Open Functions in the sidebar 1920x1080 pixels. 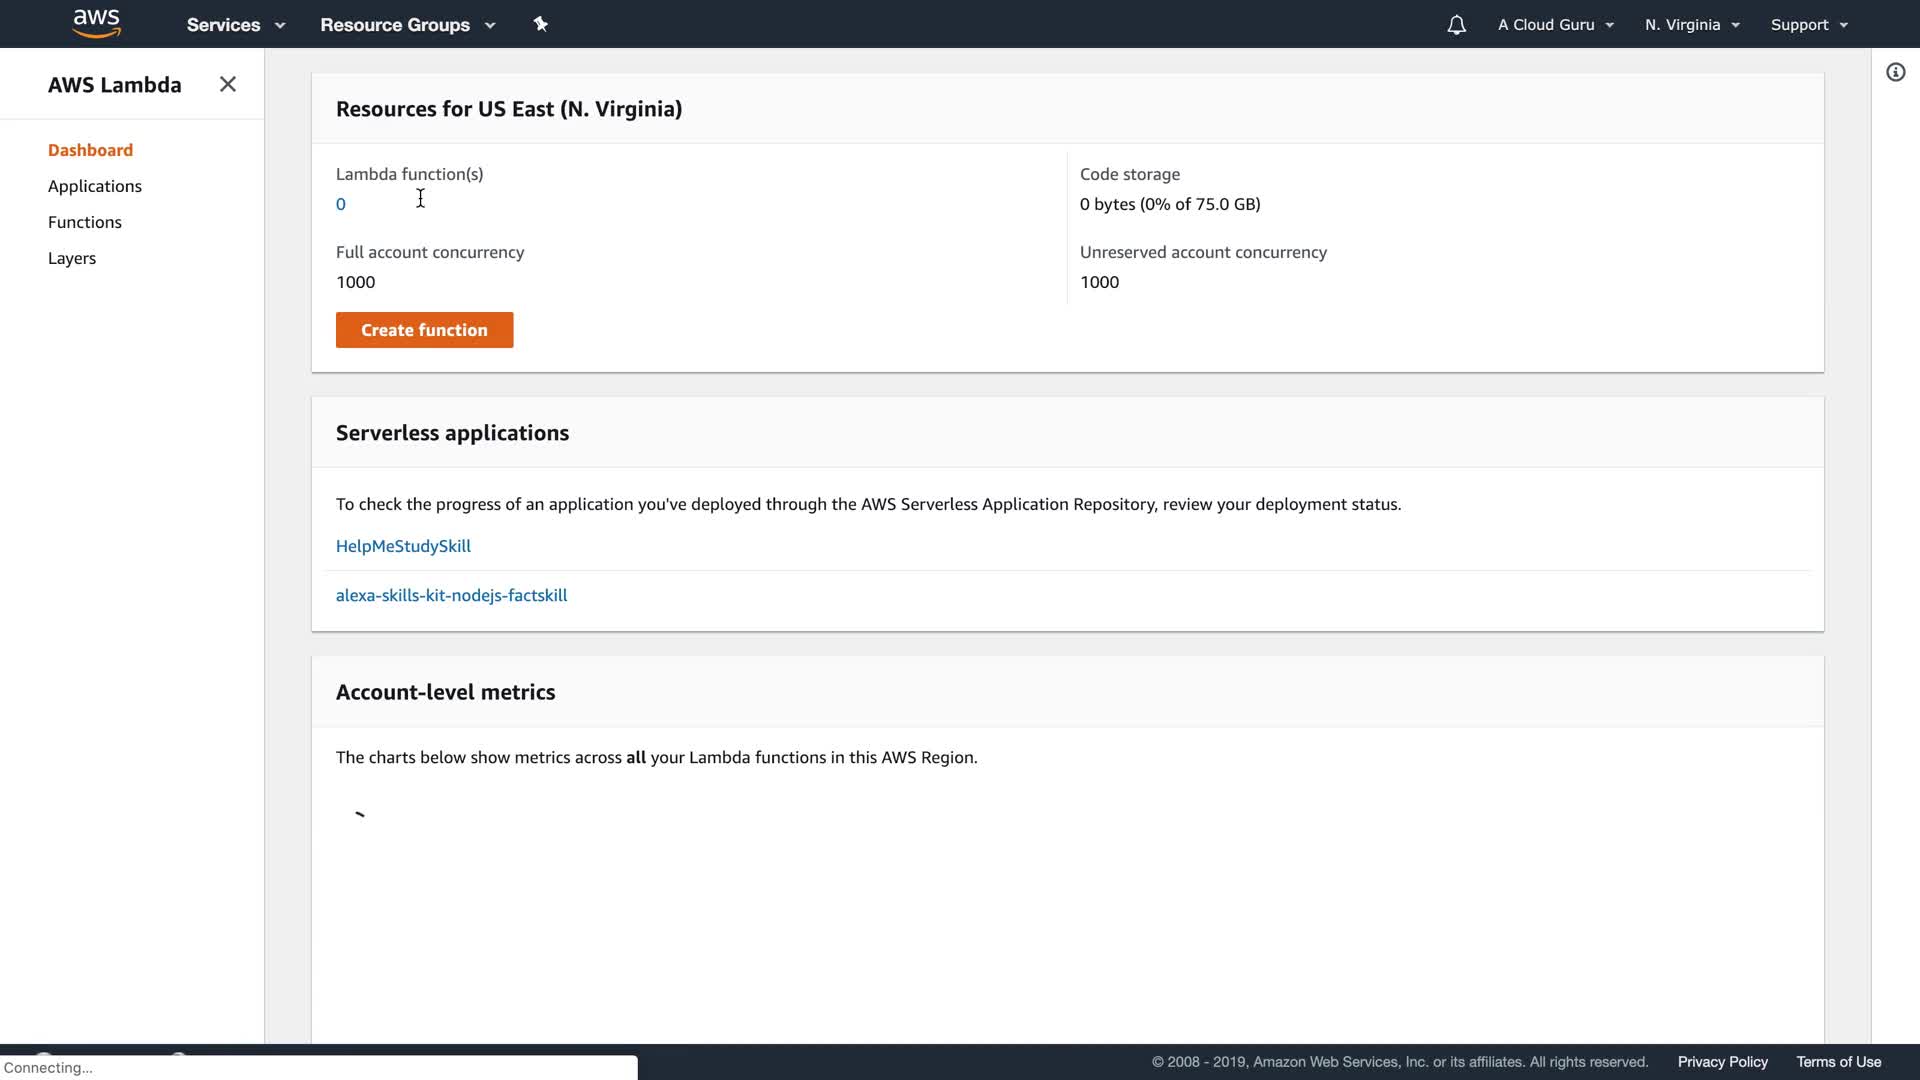coord(85,222)
